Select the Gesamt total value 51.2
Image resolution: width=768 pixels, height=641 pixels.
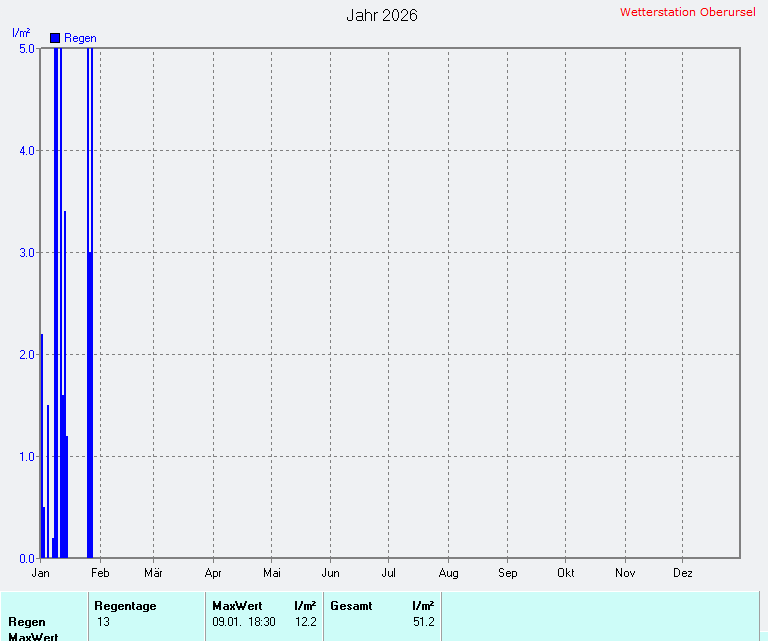click(x=423, y=622)
